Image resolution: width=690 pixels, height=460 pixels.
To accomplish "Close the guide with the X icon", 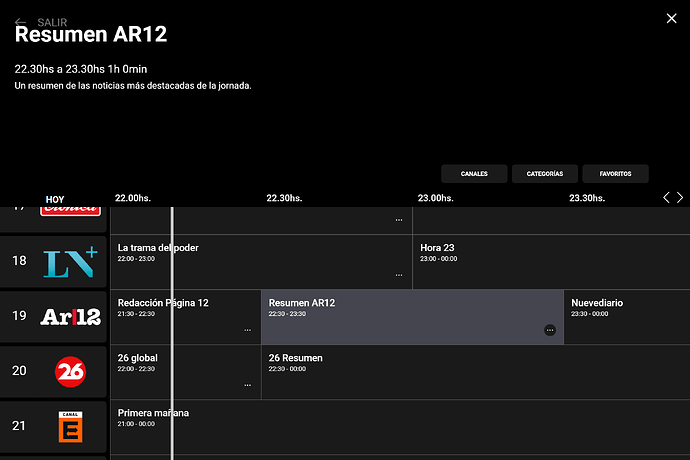I will click(671, 18).
